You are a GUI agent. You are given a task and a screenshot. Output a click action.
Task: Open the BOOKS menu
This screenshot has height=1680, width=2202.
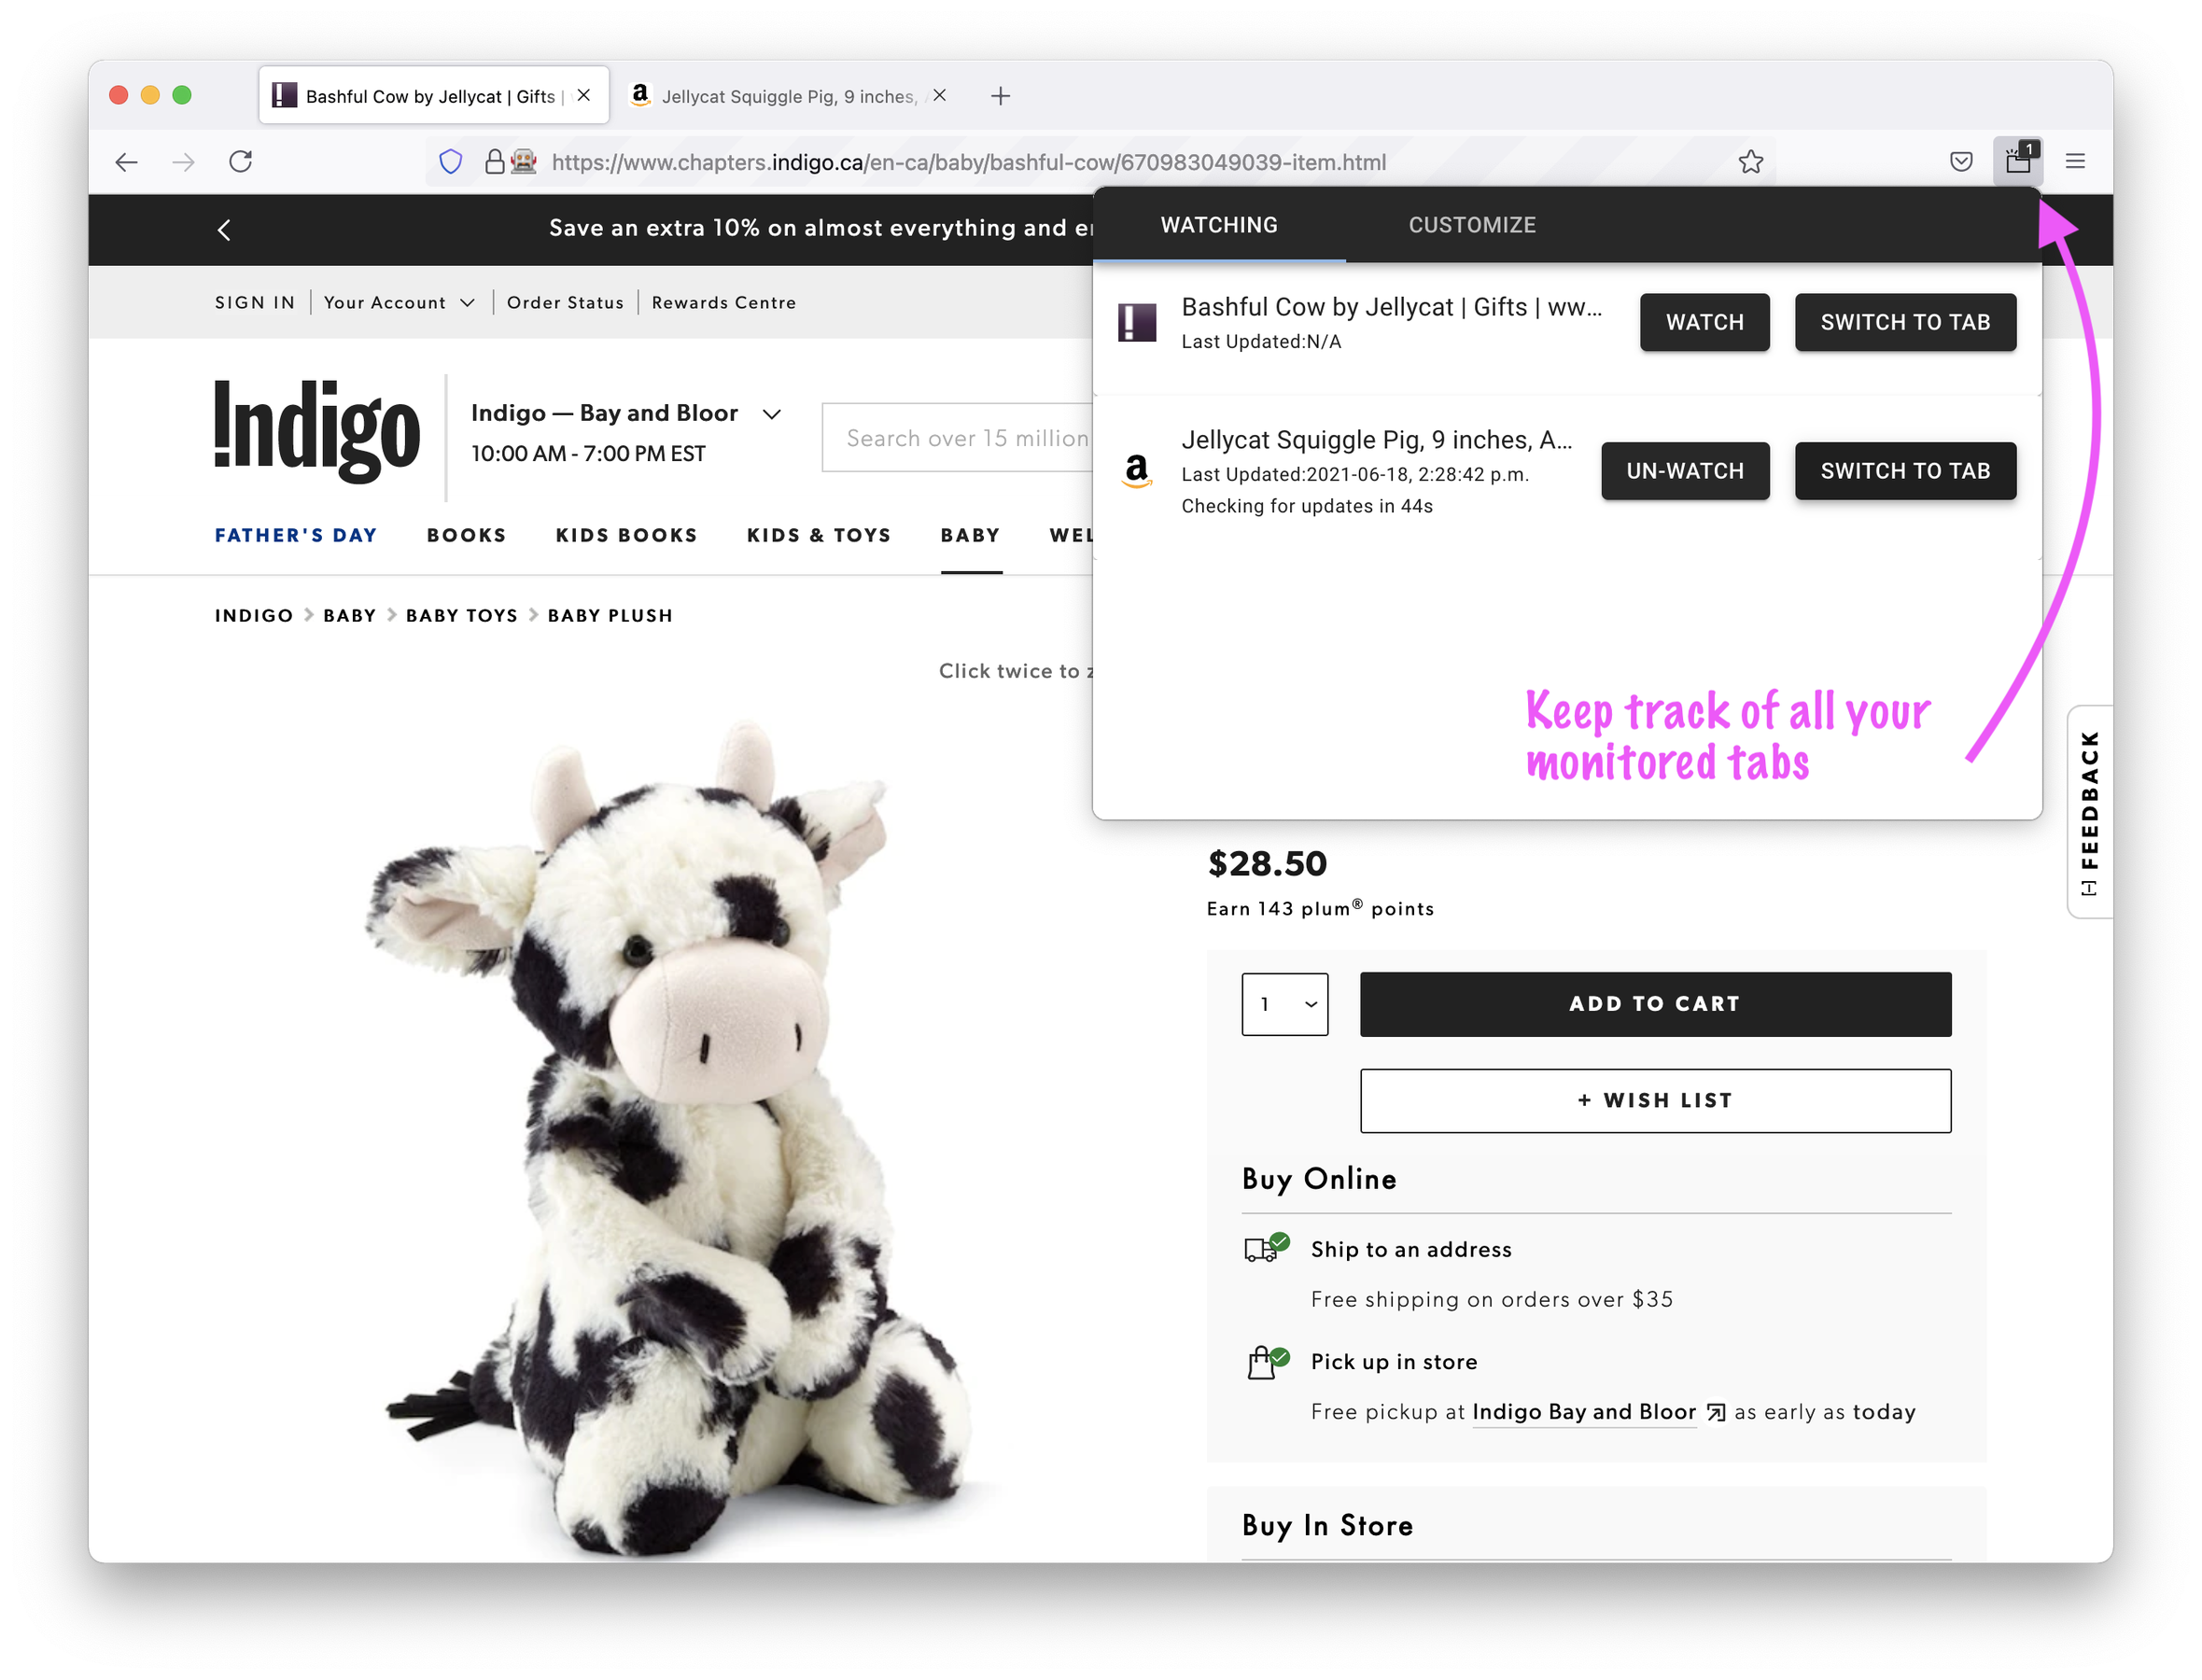point(467,536)
